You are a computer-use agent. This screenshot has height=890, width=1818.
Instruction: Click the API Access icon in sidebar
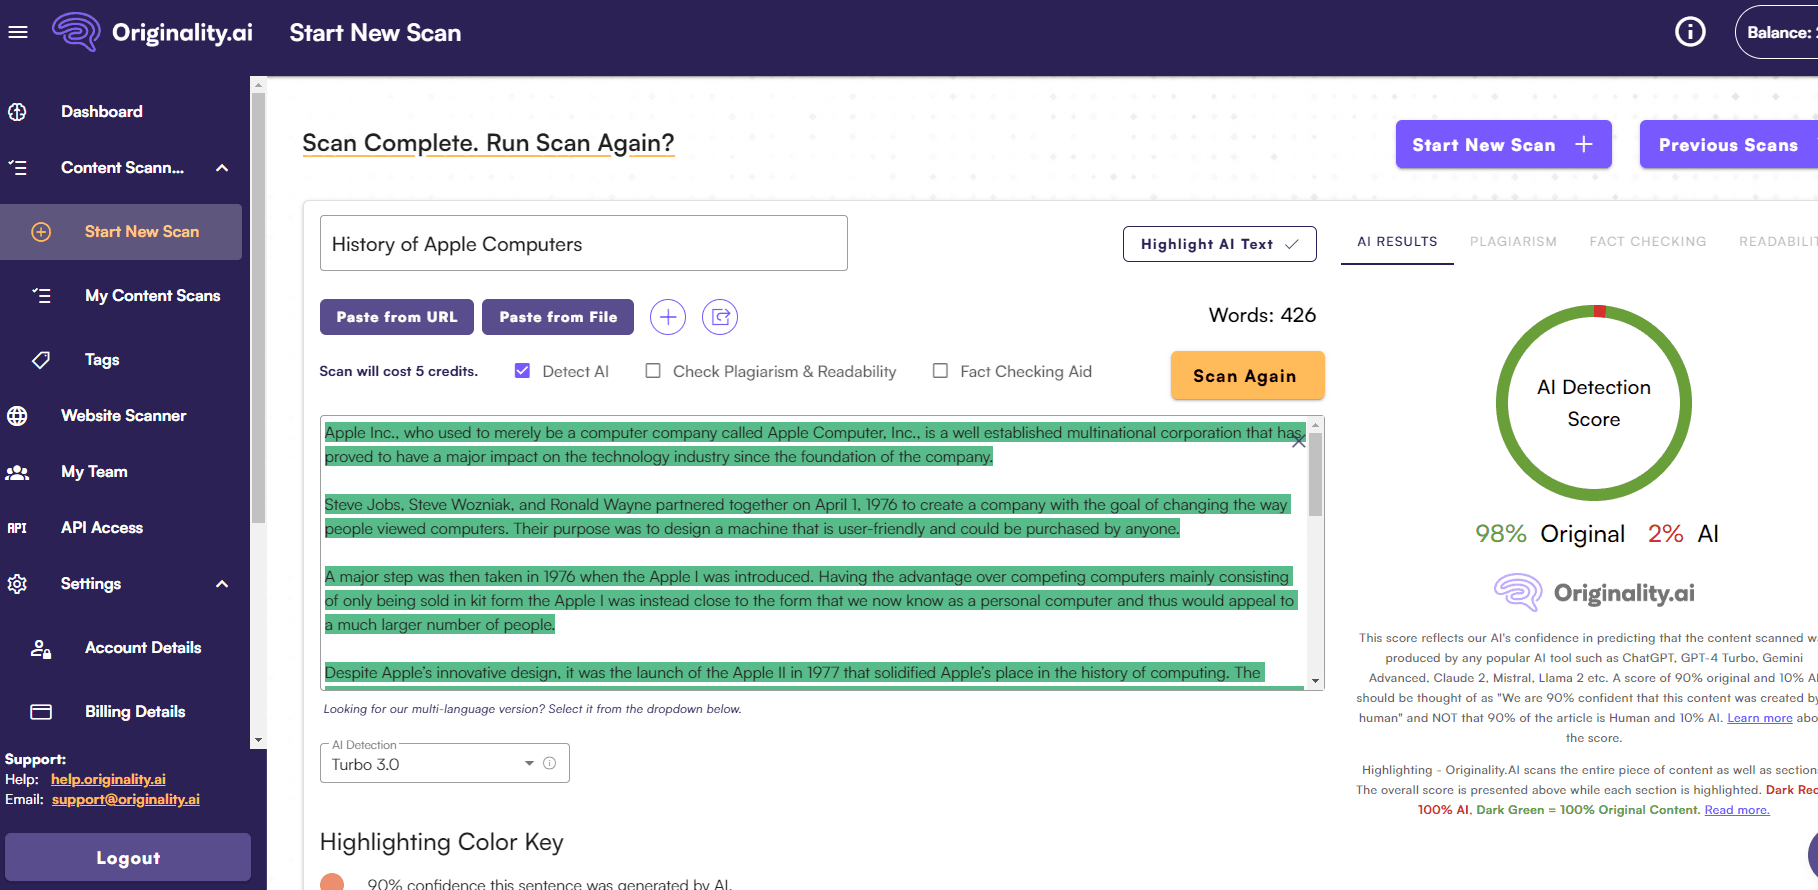point(18,528)
